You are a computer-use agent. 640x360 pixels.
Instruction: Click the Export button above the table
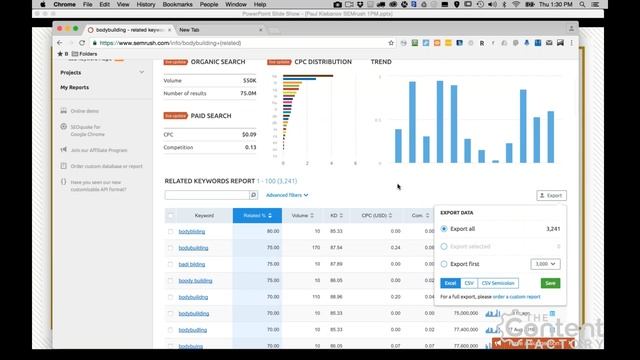coord(551,196)
